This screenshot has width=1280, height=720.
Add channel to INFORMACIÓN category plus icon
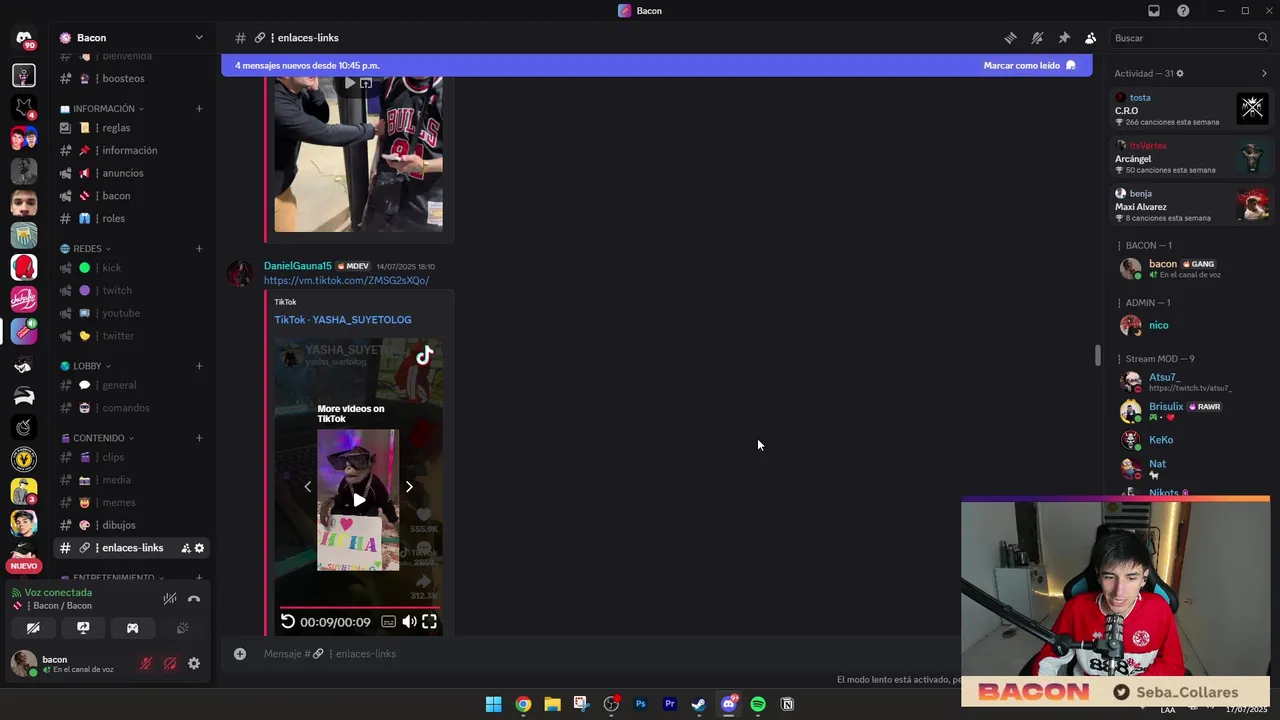[199, 108]
